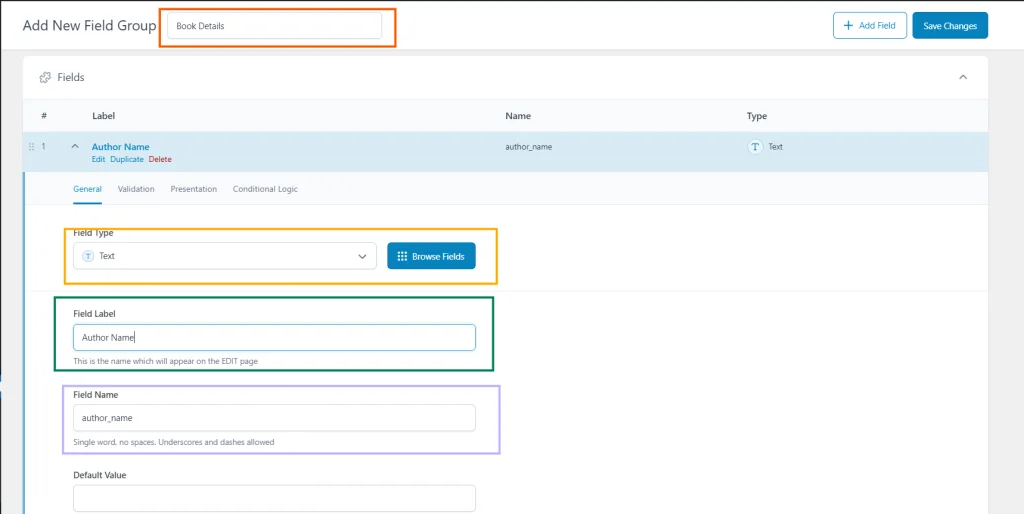Open the Presentation tab
This screenshot has width=1024, height=514.
193,189
